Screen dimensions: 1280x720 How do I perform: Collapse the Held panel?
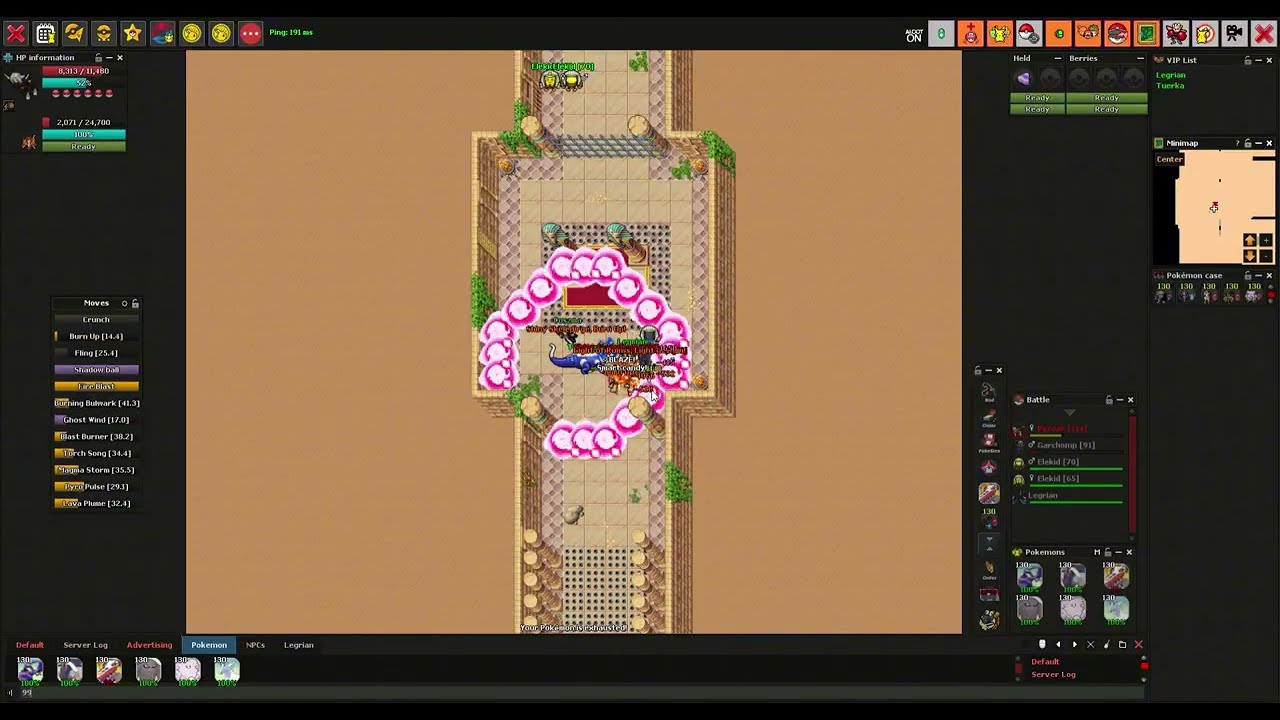click(x=1058, y=58)
